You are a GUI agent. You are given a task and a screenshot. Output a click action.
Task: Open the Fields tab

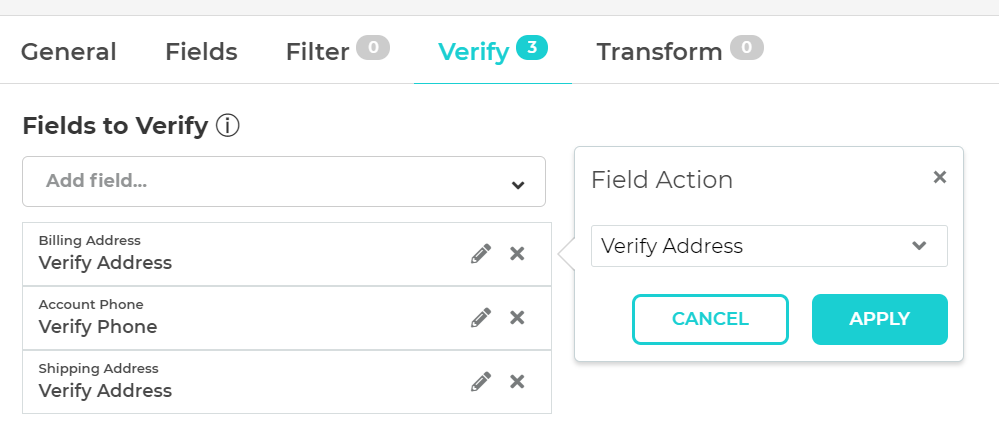pyautogui.click(x=201, y=52)
